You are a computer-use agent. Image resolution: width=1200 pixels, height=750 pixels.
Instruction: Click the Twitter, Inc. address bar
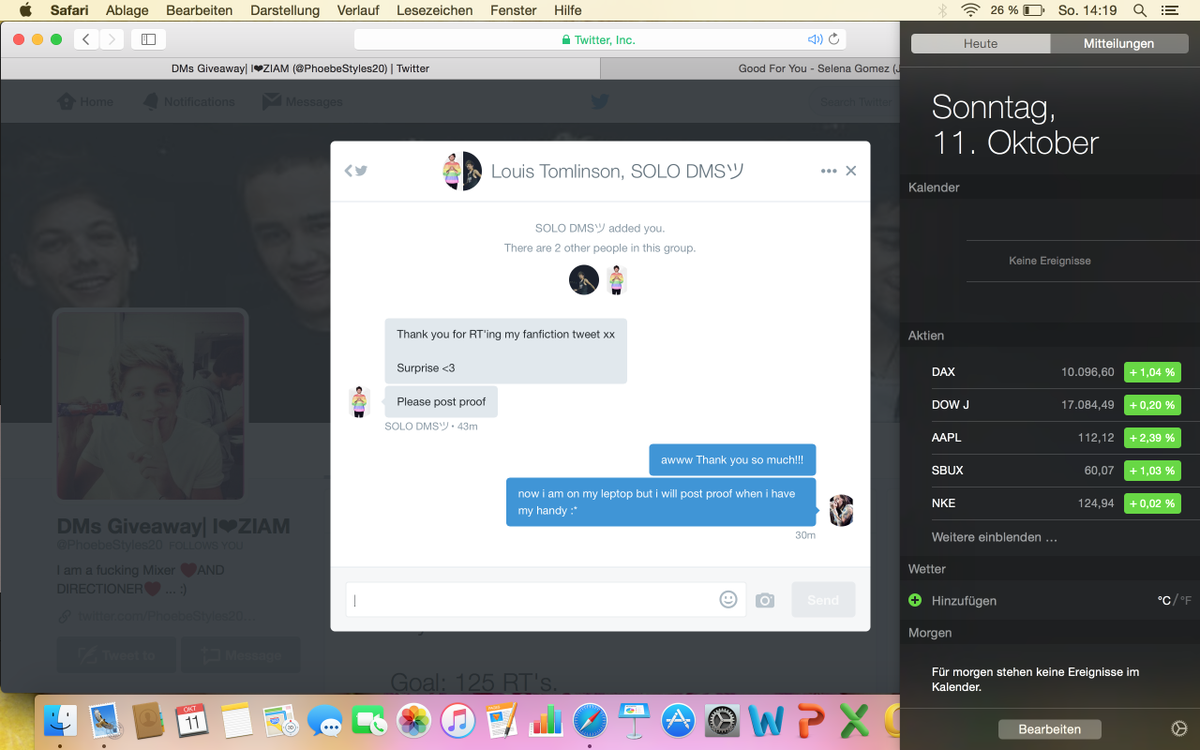(x=600, y=40)
